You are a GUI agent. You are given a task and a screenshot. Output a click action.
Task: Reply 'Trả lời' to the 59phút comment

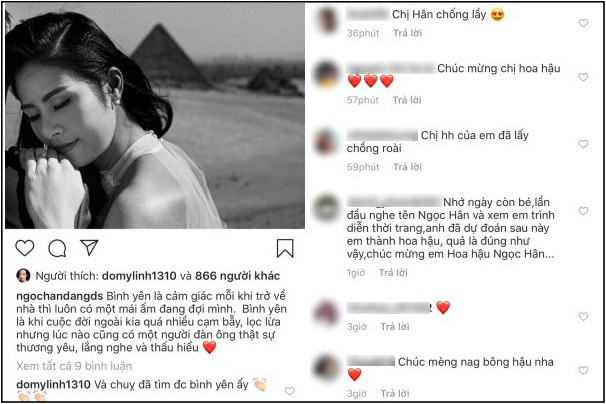(x=407, y=167)
